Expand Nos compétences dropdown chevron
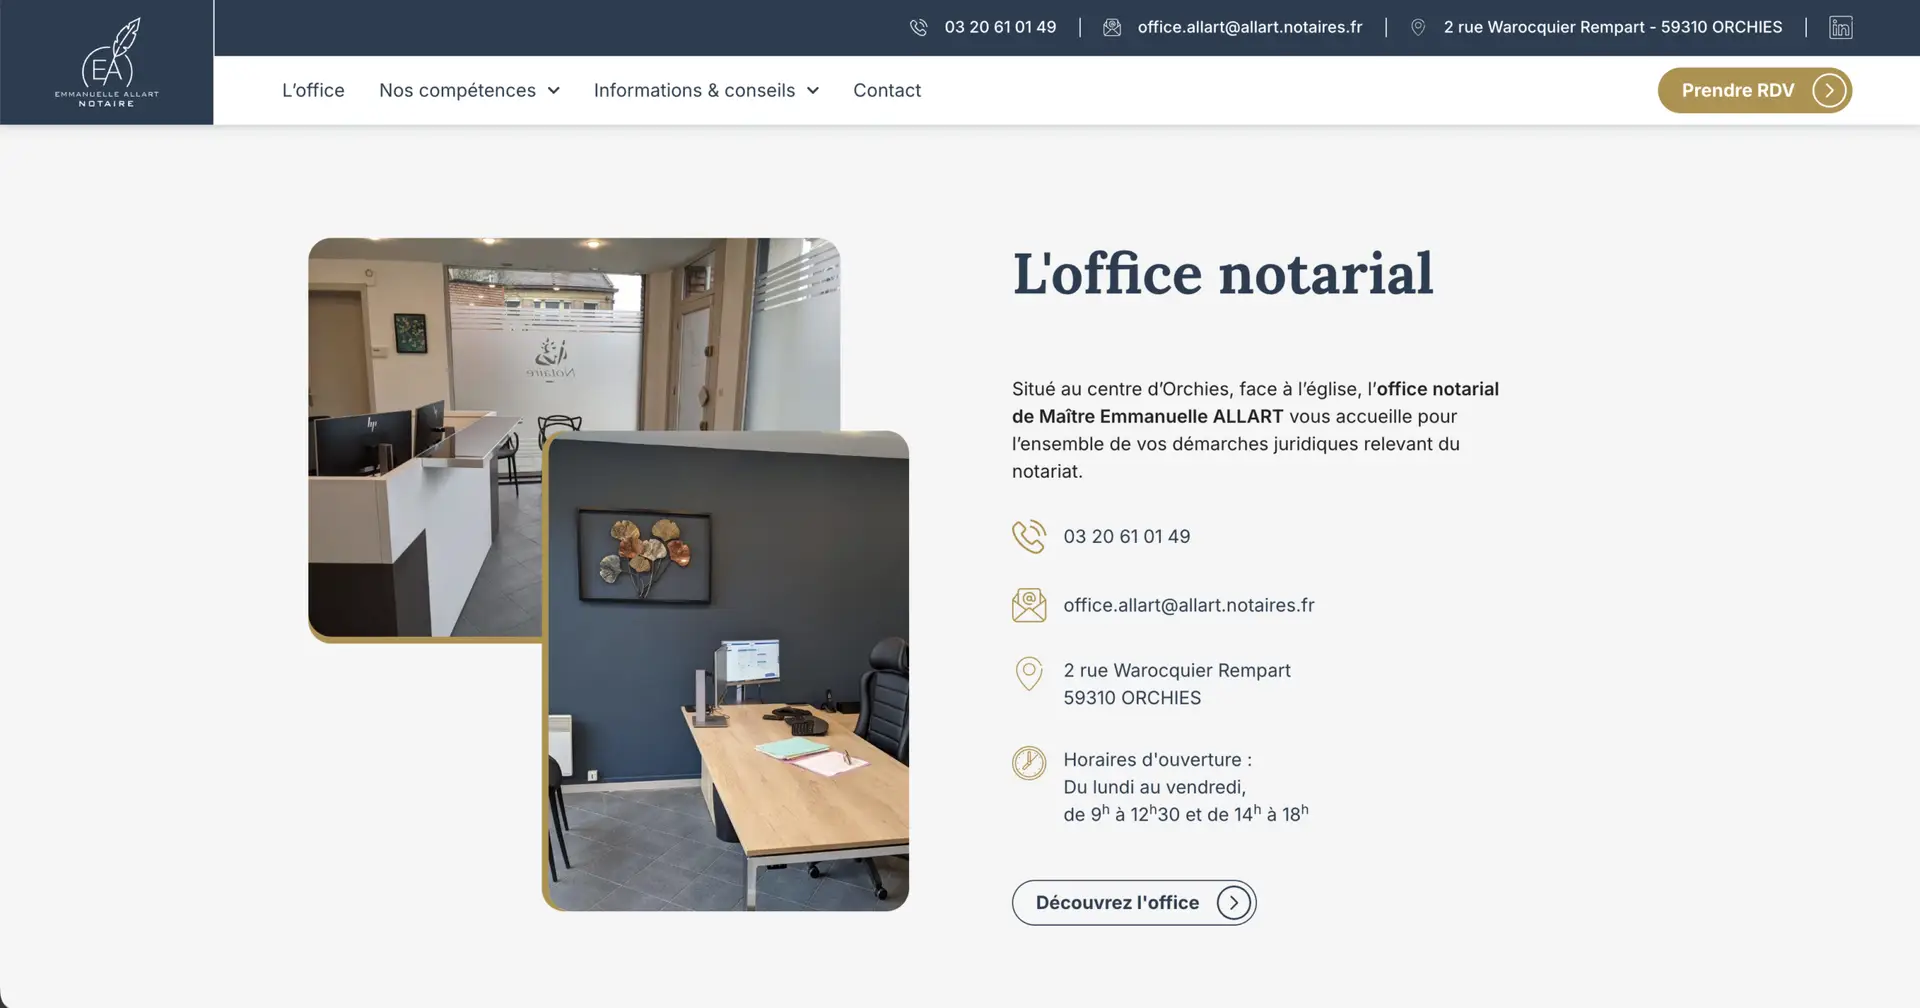 click(554, 91)
